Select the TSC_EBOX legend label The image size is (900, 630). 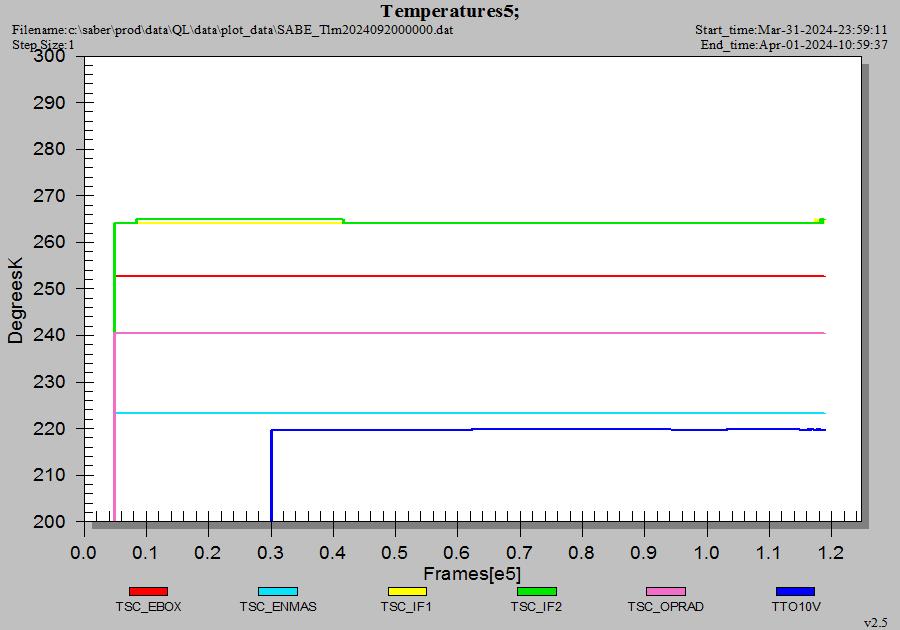tap(148, 606)
